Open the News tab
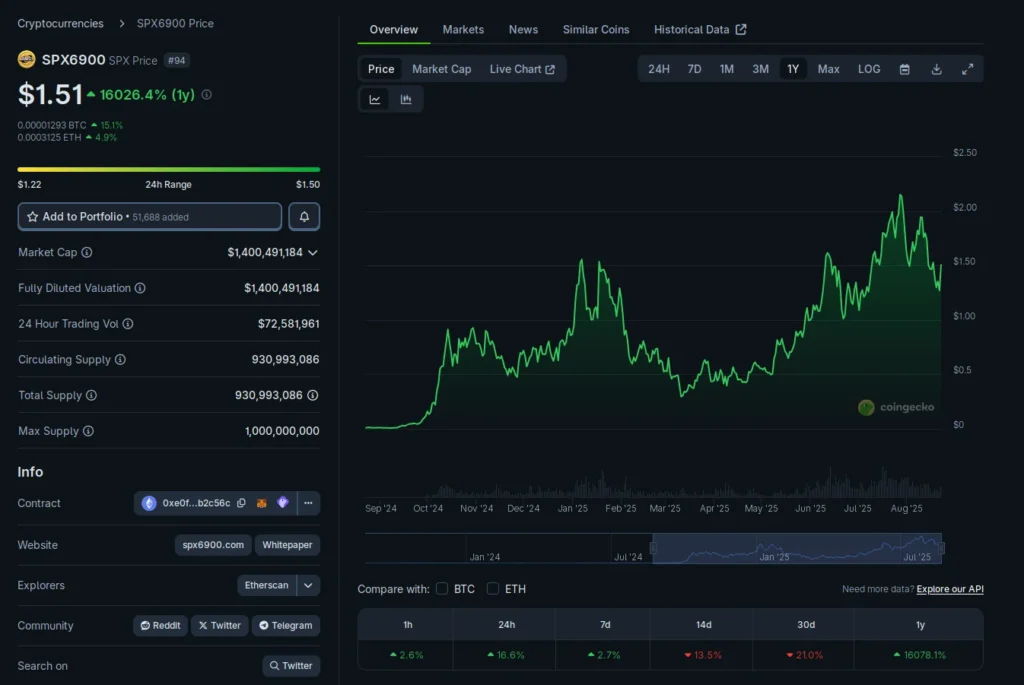This screenshot has width=1024, height=685. coord(523,29)
